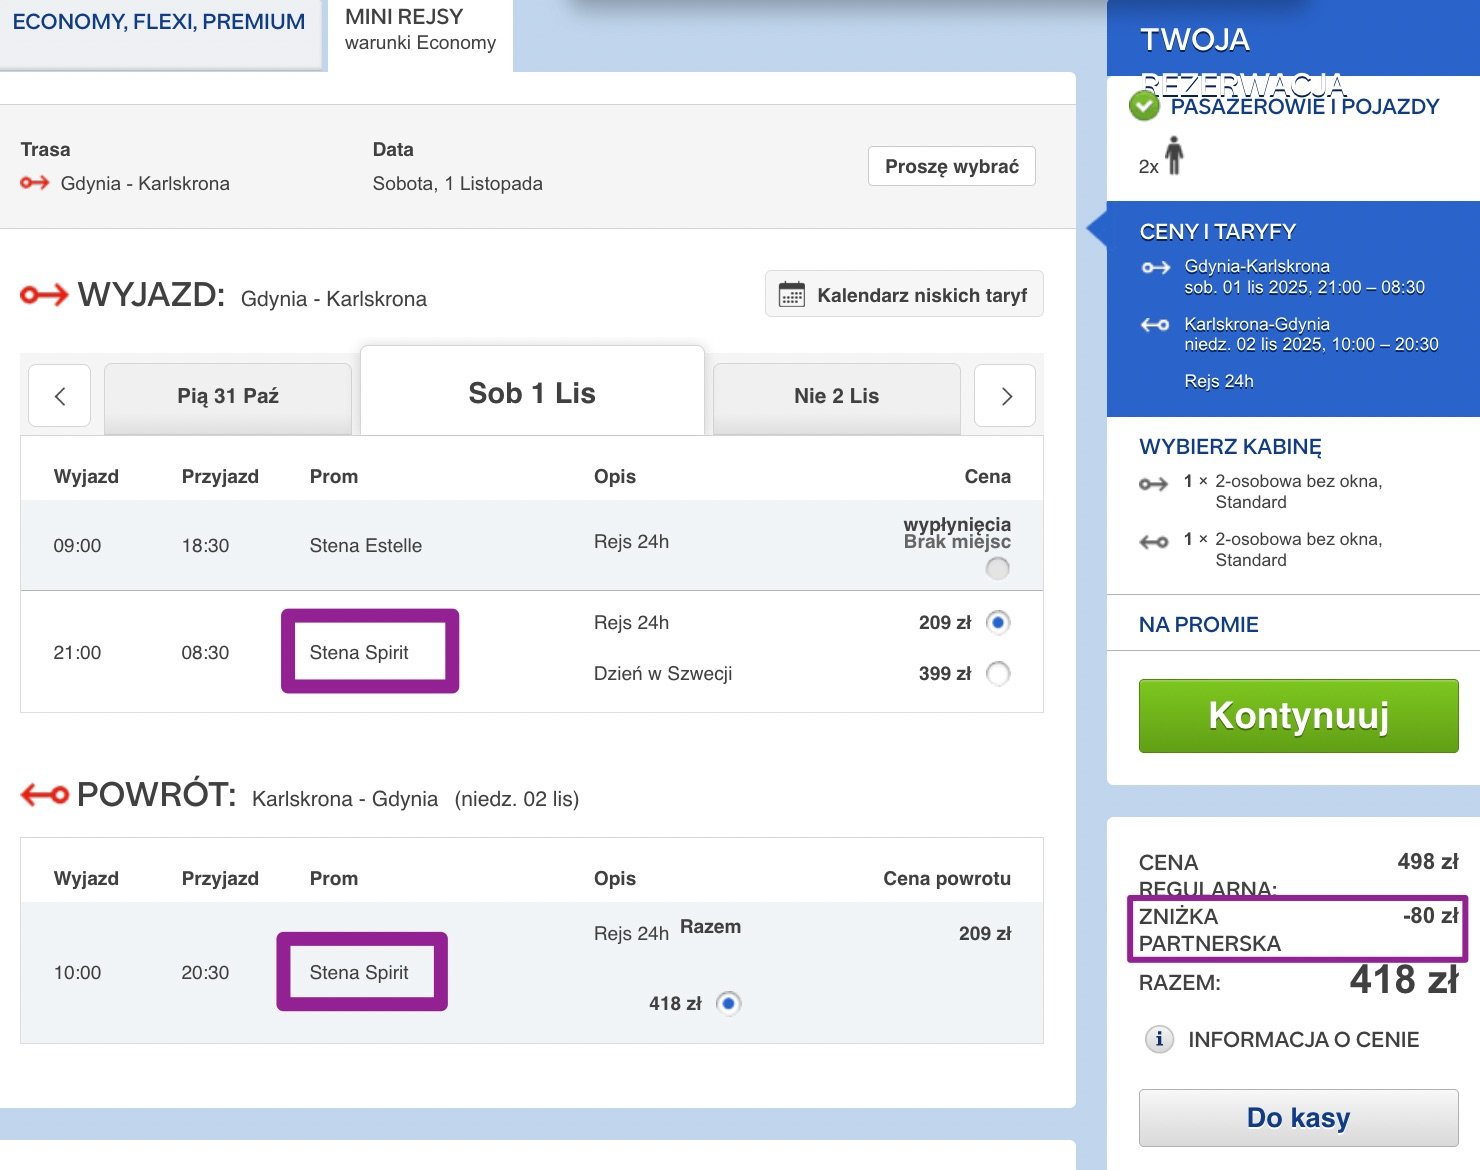
Task: Open Kalendarz niskich taryf
Action: tap(904, 295)
